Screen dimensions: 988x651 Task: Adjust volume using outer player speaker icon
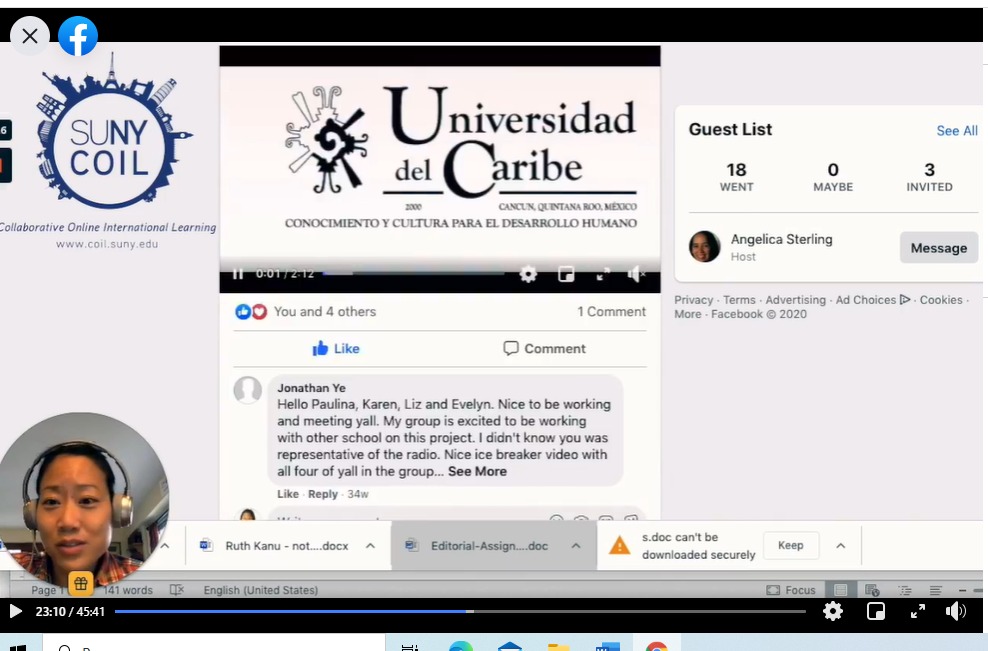pos(956,611)
